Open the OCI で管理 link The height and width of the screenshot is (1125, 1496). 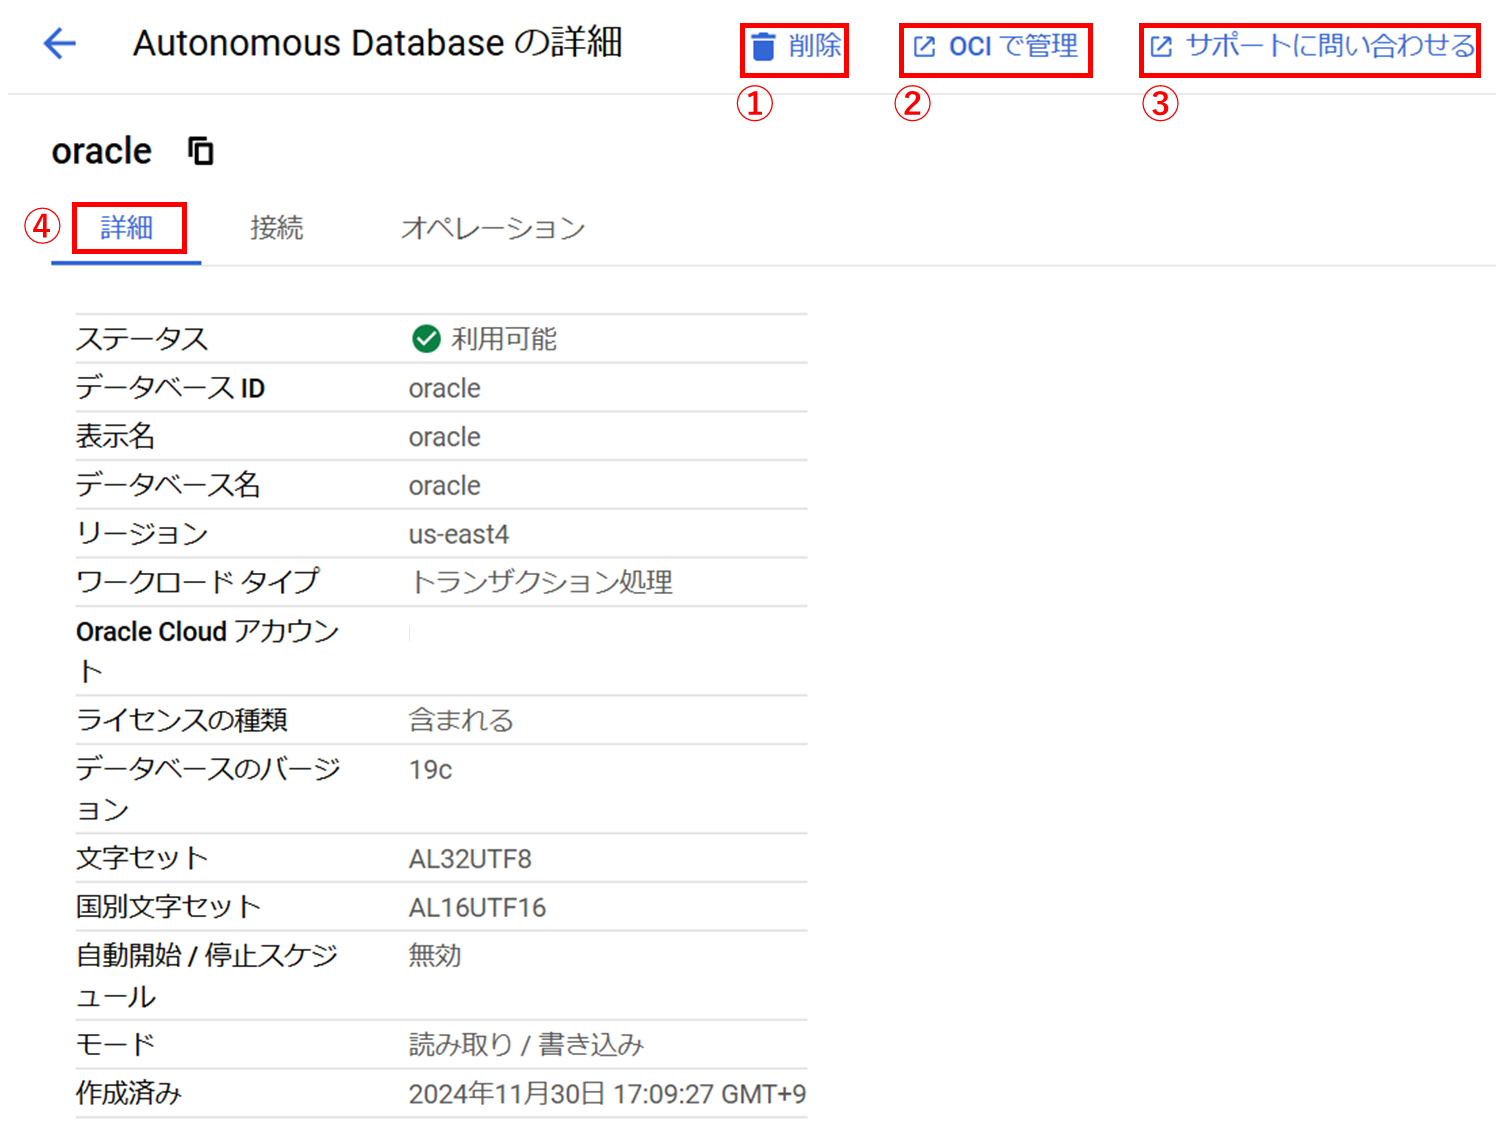[x=996, y=46]
